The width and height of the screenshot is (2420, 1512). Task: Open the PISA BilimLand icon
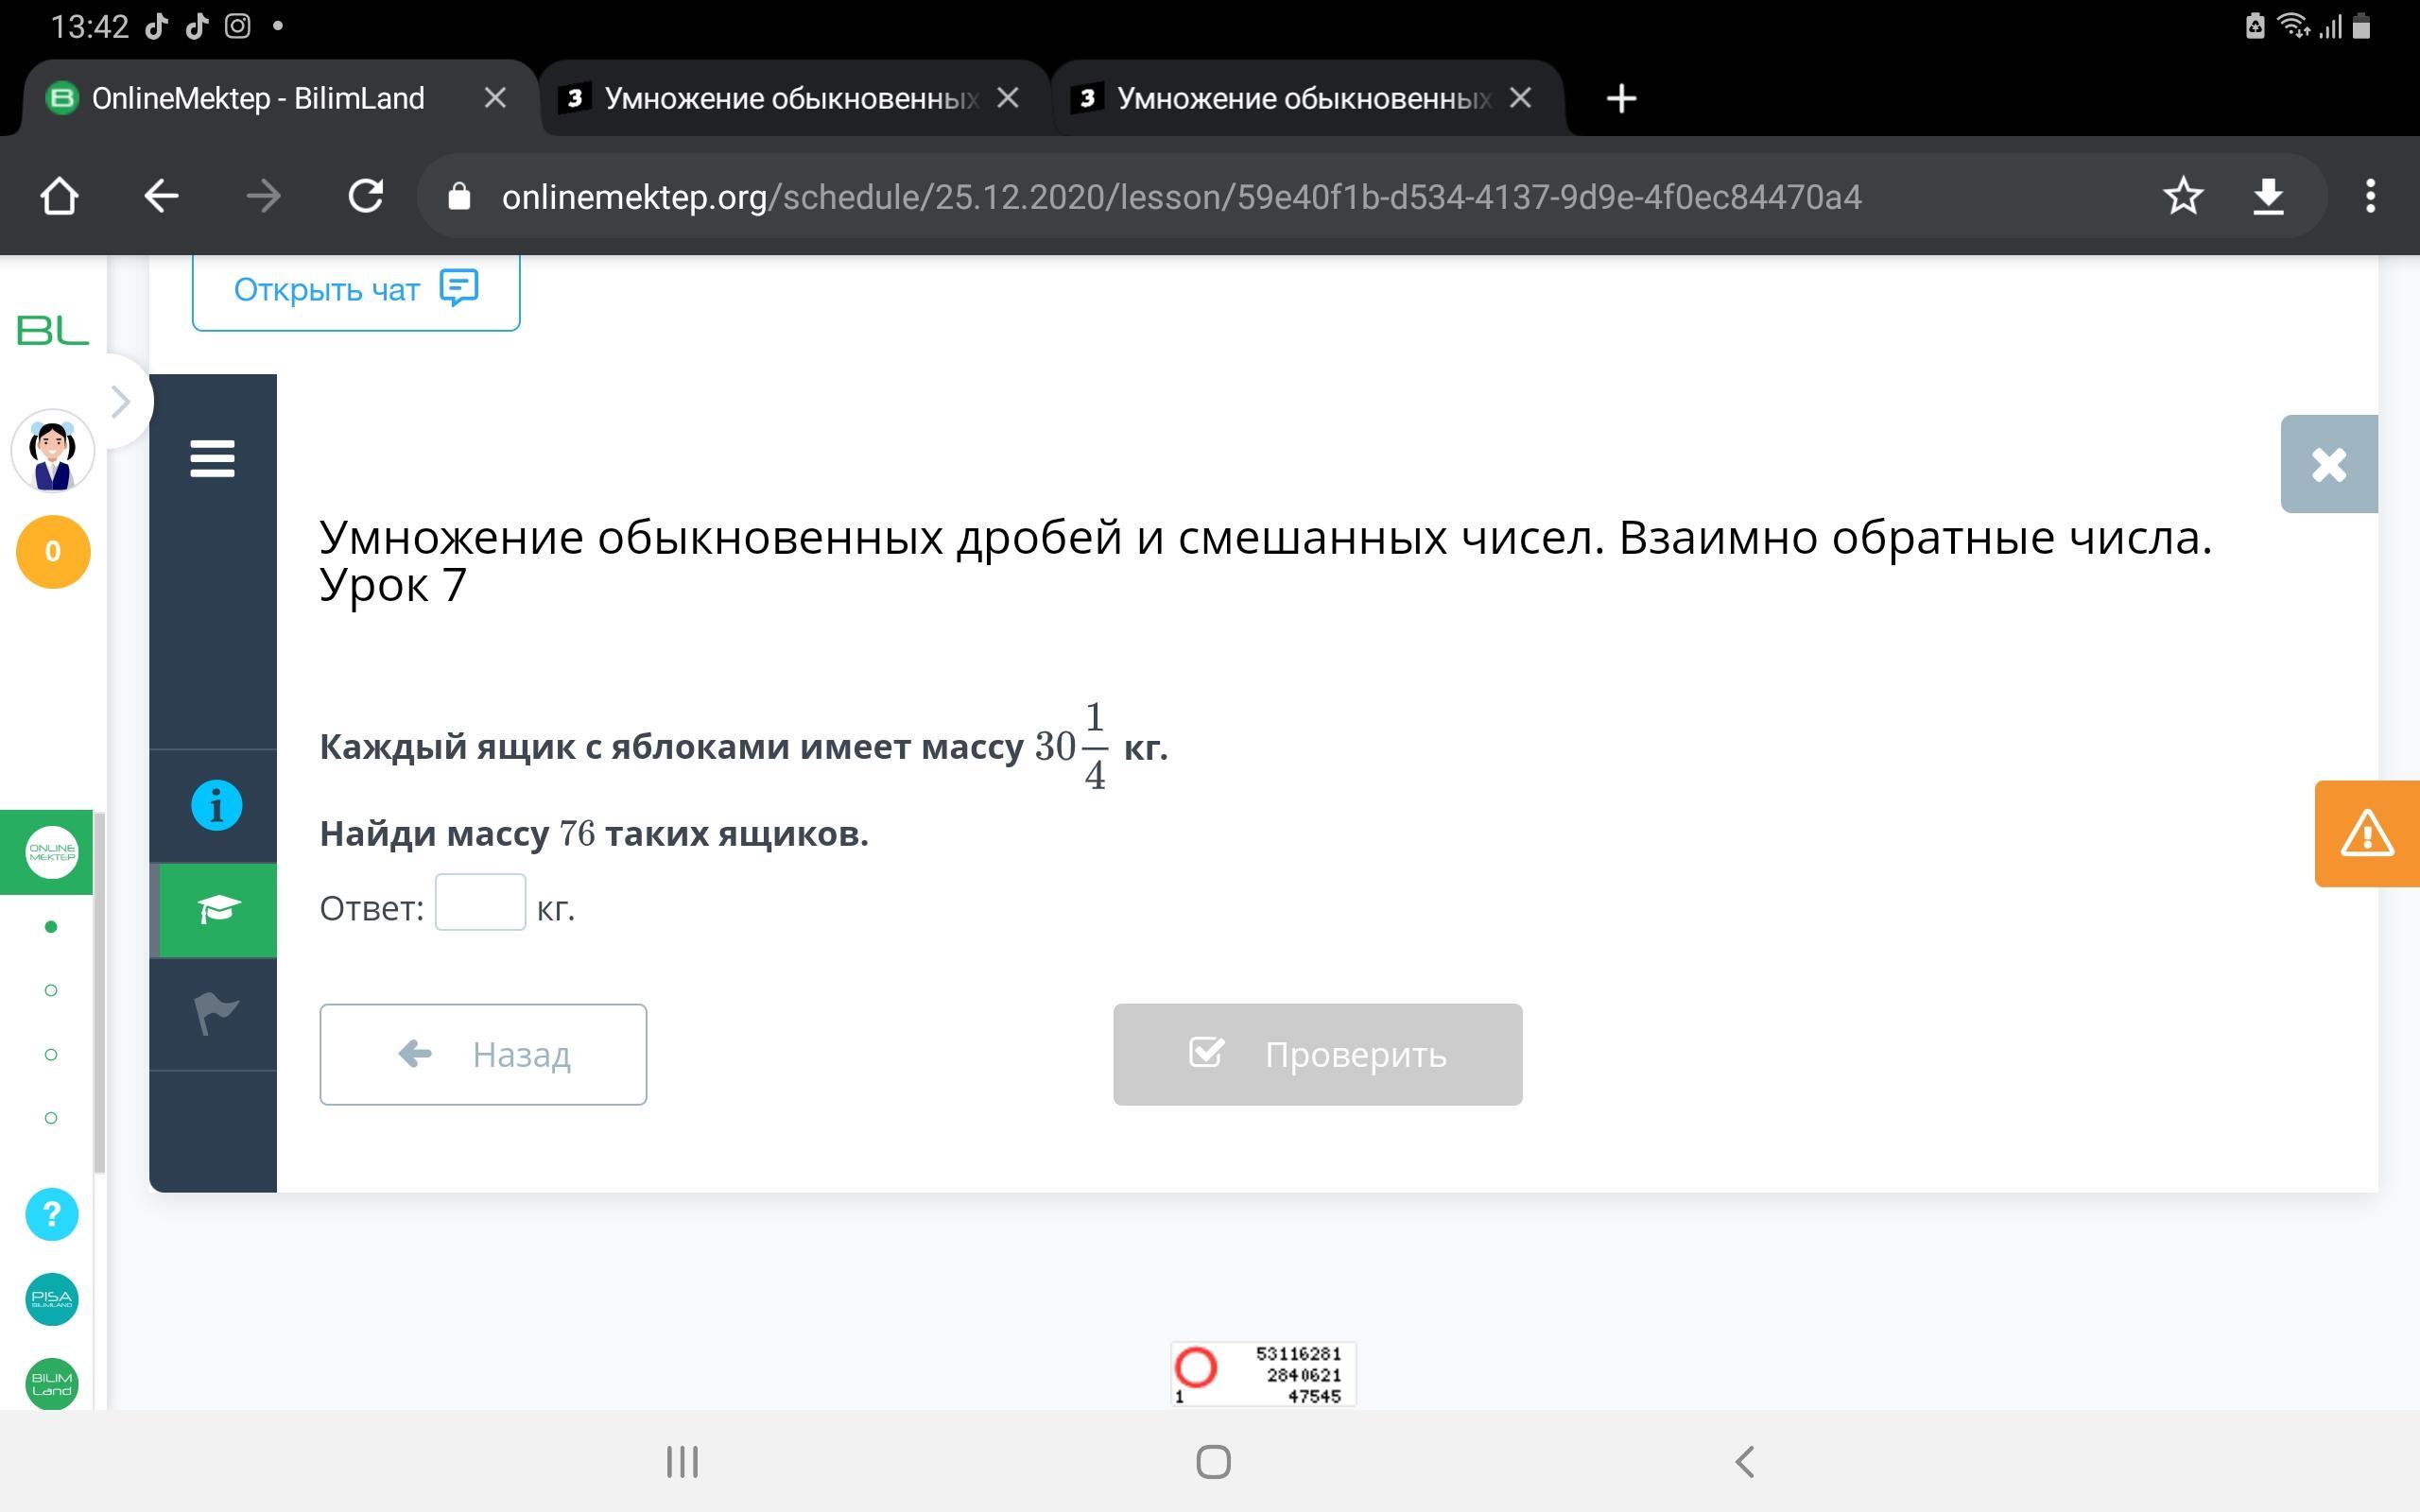point(52,1299)
